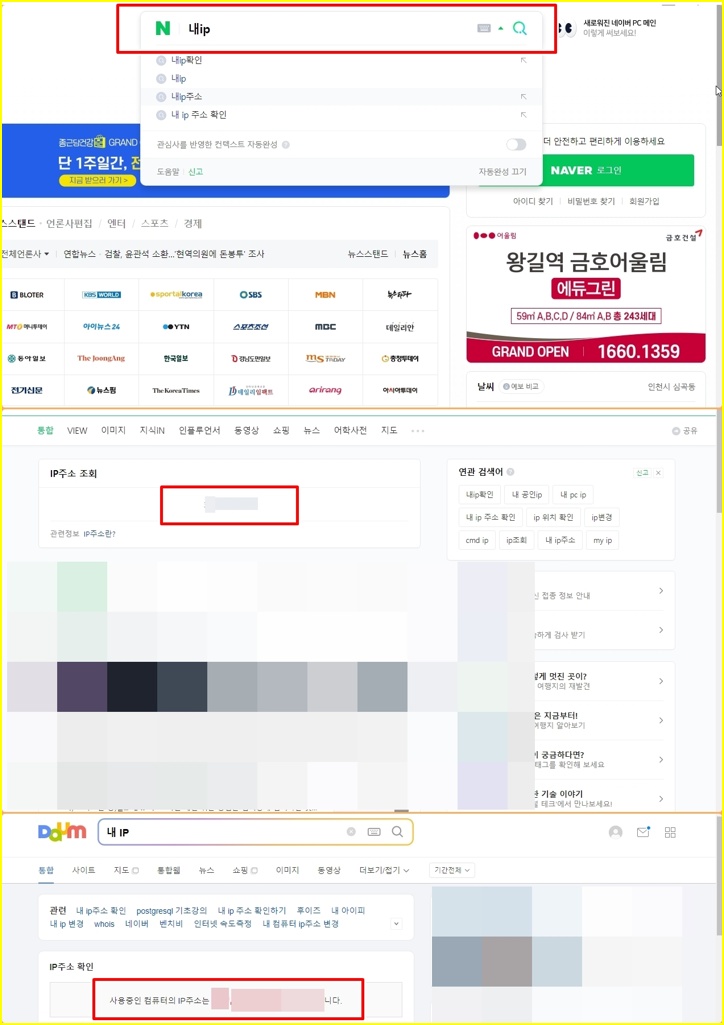The height and width of the screenshot is (1025, 724).
Task: Open the Daum mail icon
Action: pos(644,832)
